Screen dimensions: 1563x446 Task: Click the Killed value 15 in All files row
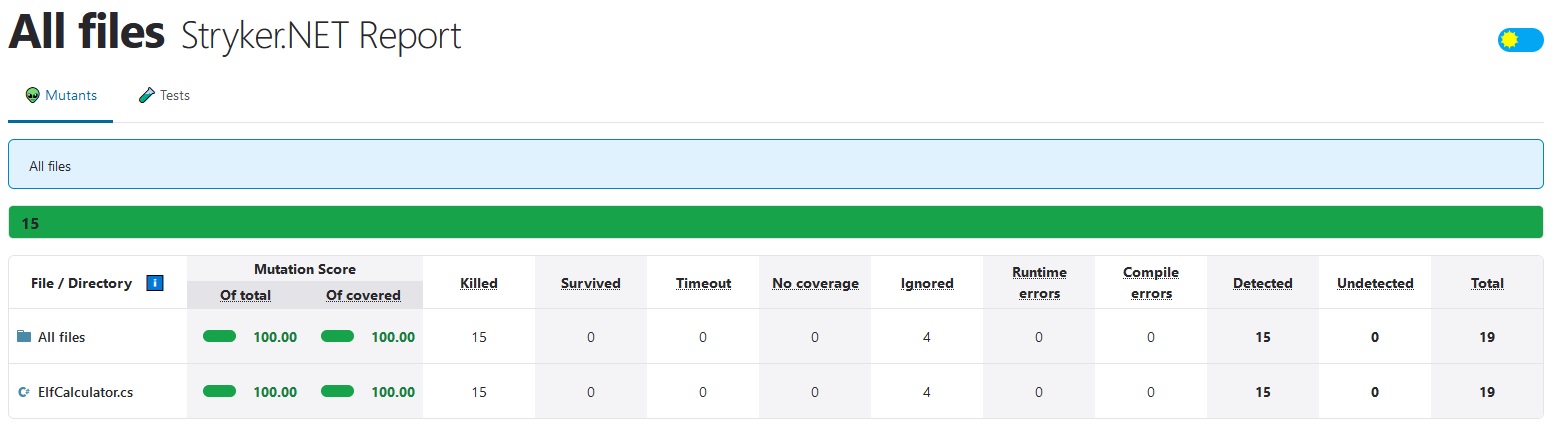click(x=479, y=337)
